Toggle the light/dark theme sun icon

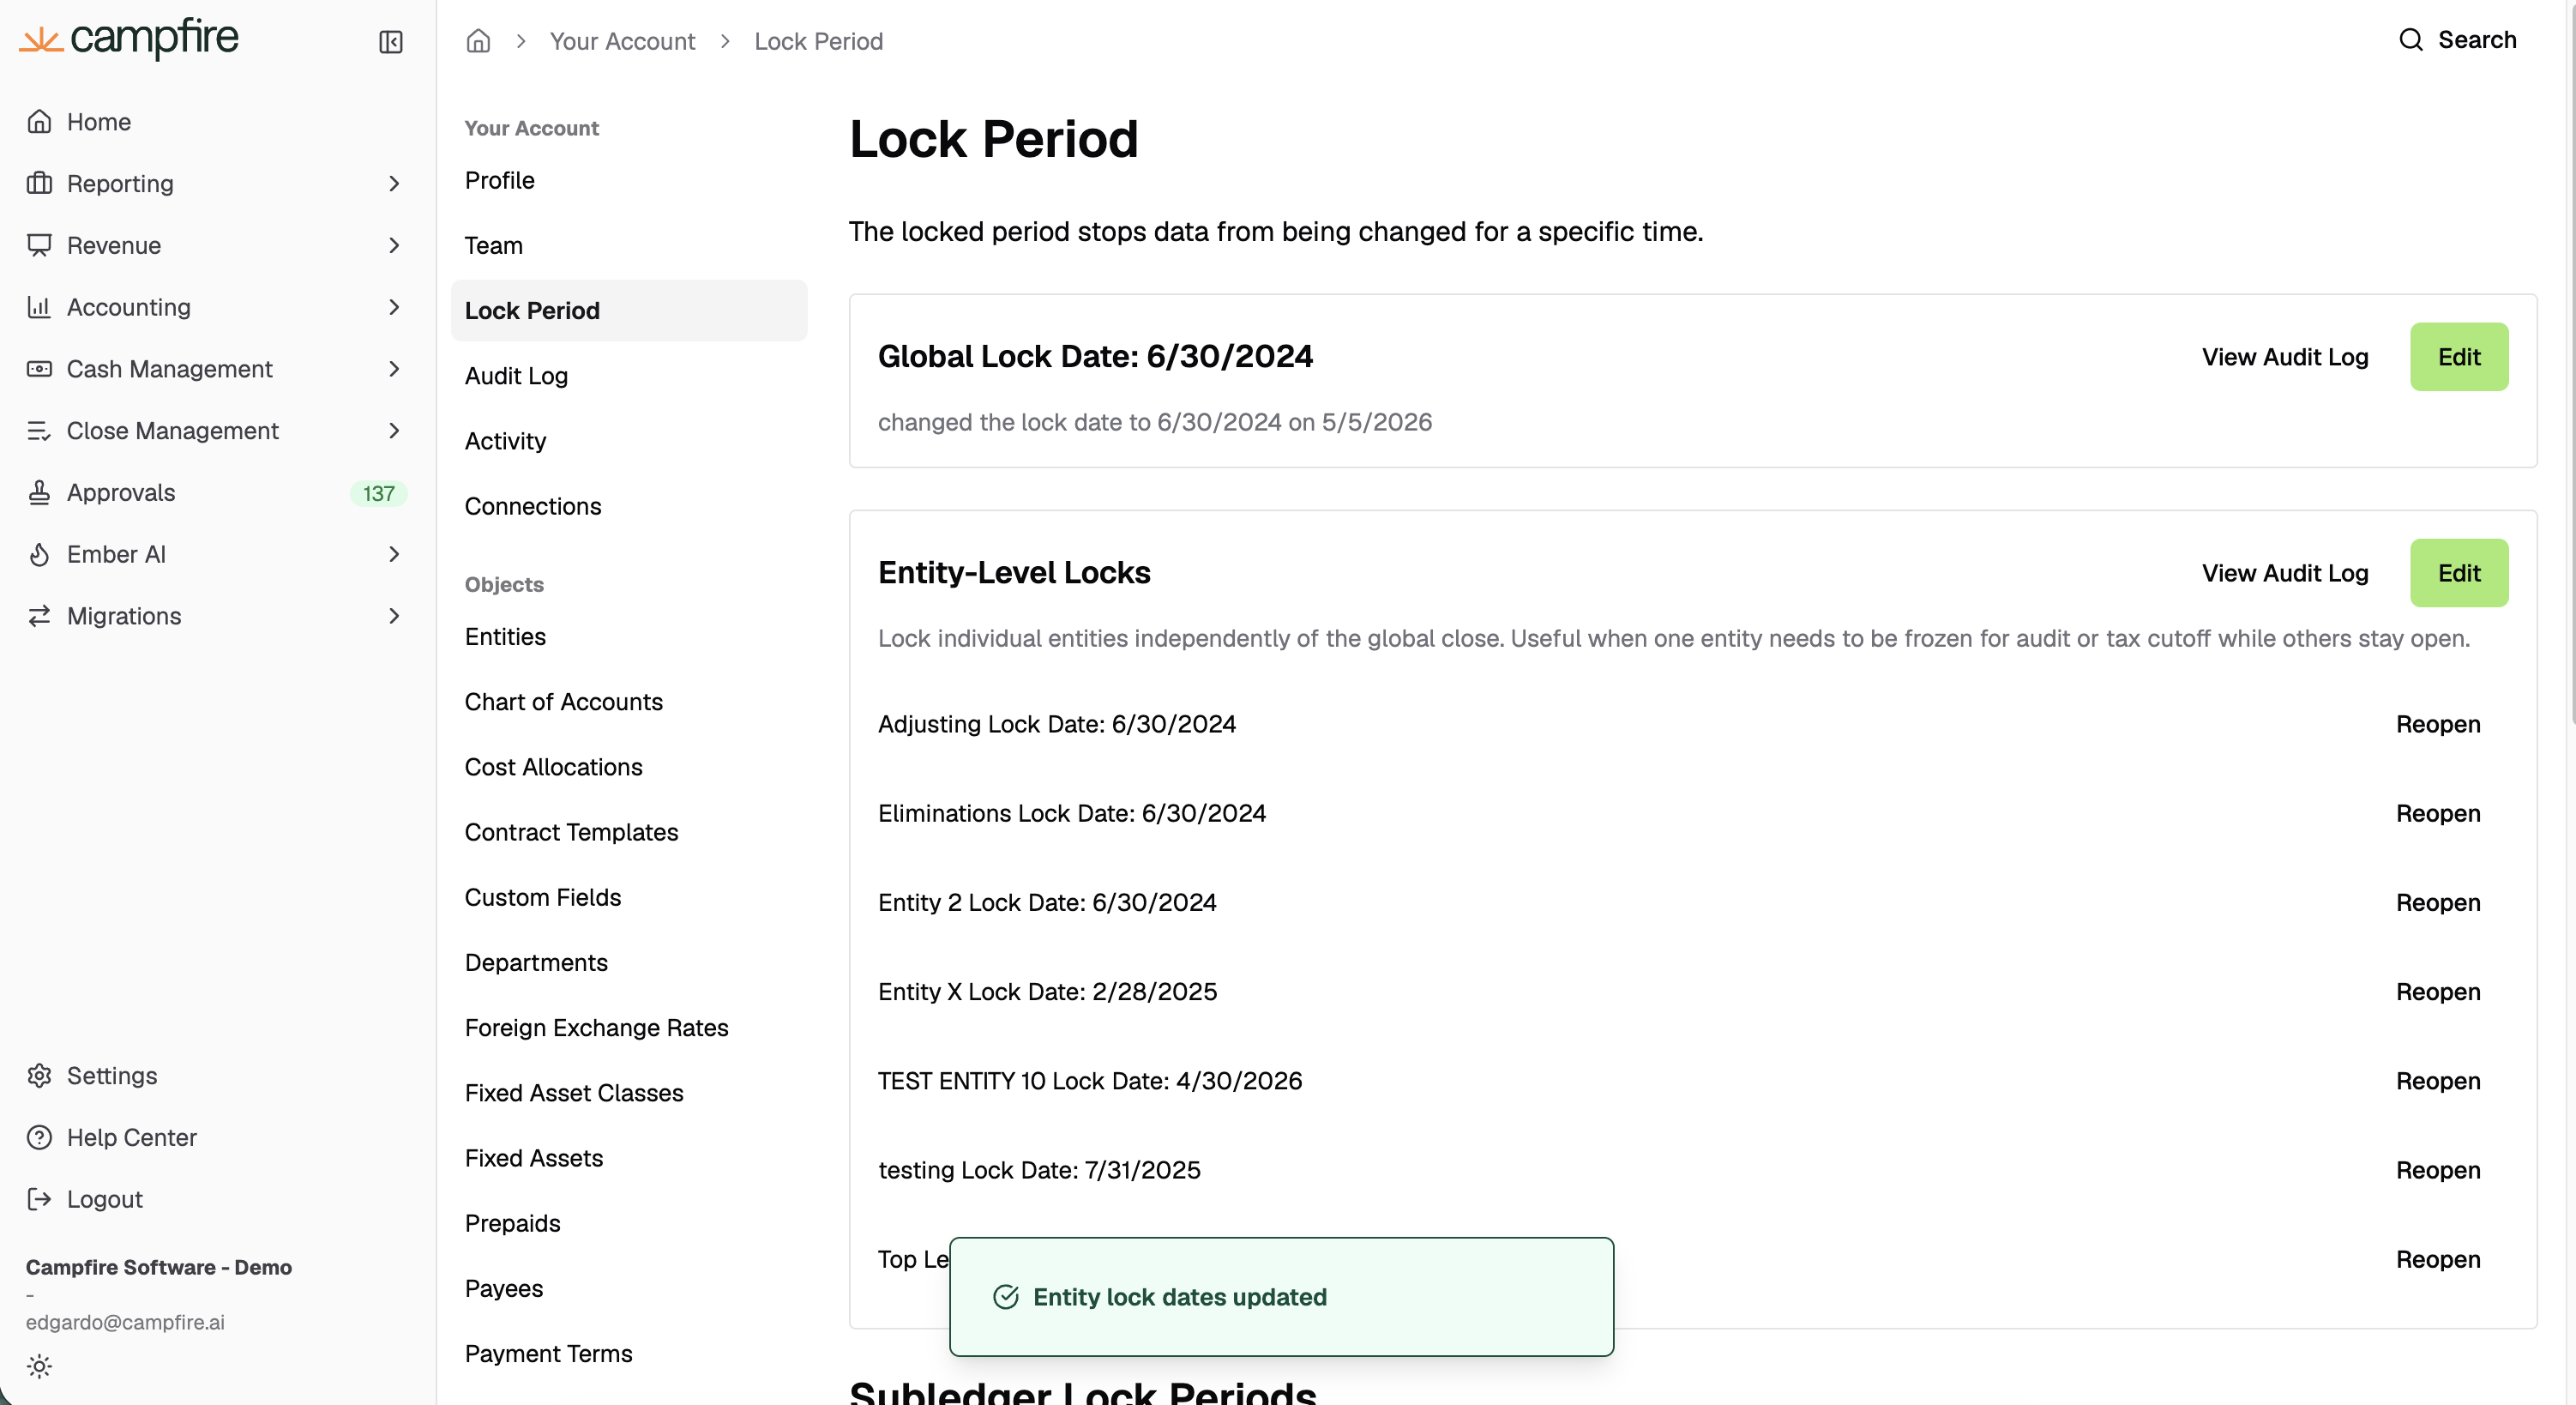(39, 1366)
